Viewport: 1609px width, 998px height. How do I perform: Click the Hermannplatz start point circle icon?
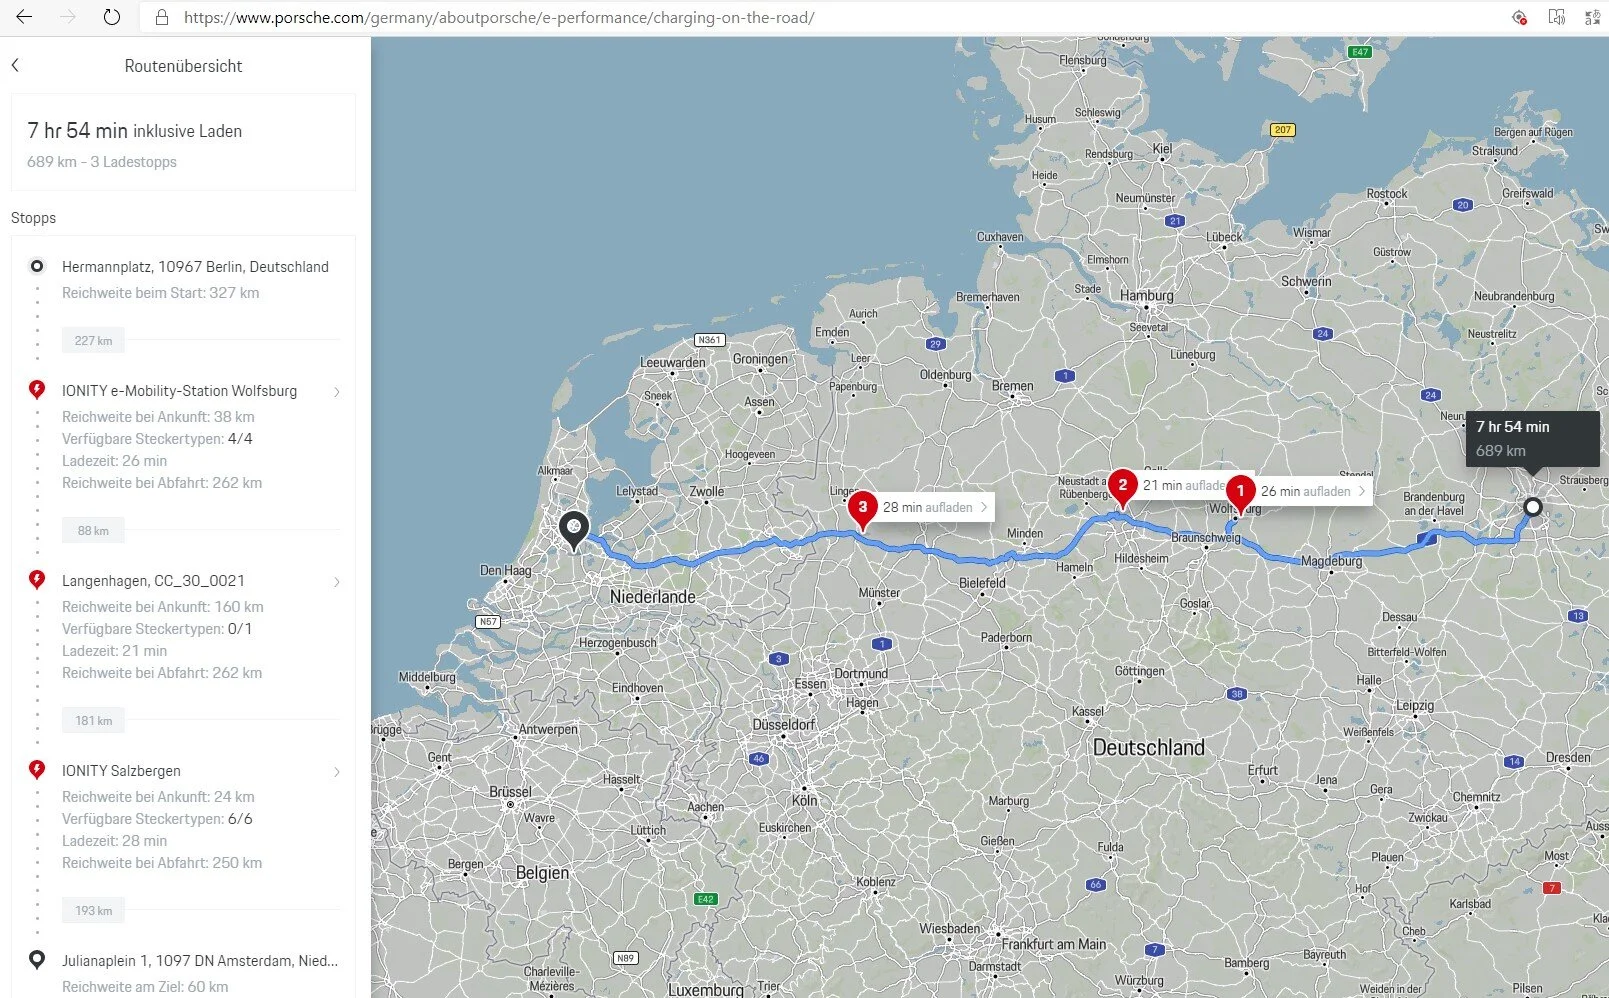point(37,266)
